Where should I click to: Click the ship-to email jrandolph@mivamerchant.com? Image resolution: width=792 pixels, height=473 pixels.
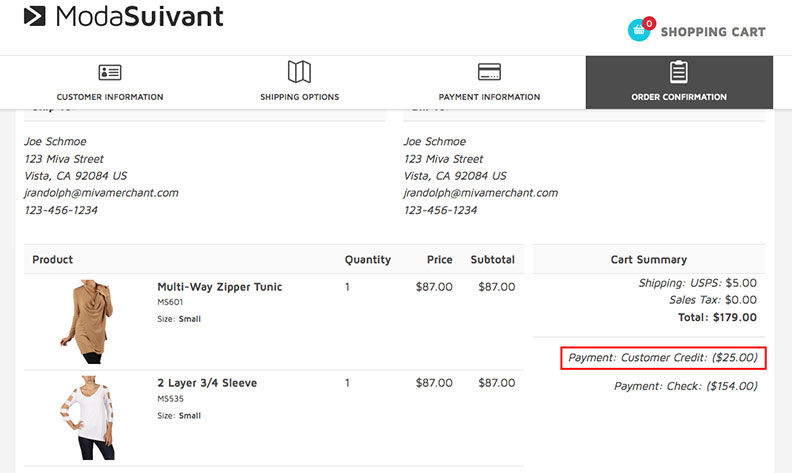pos(101,193)
